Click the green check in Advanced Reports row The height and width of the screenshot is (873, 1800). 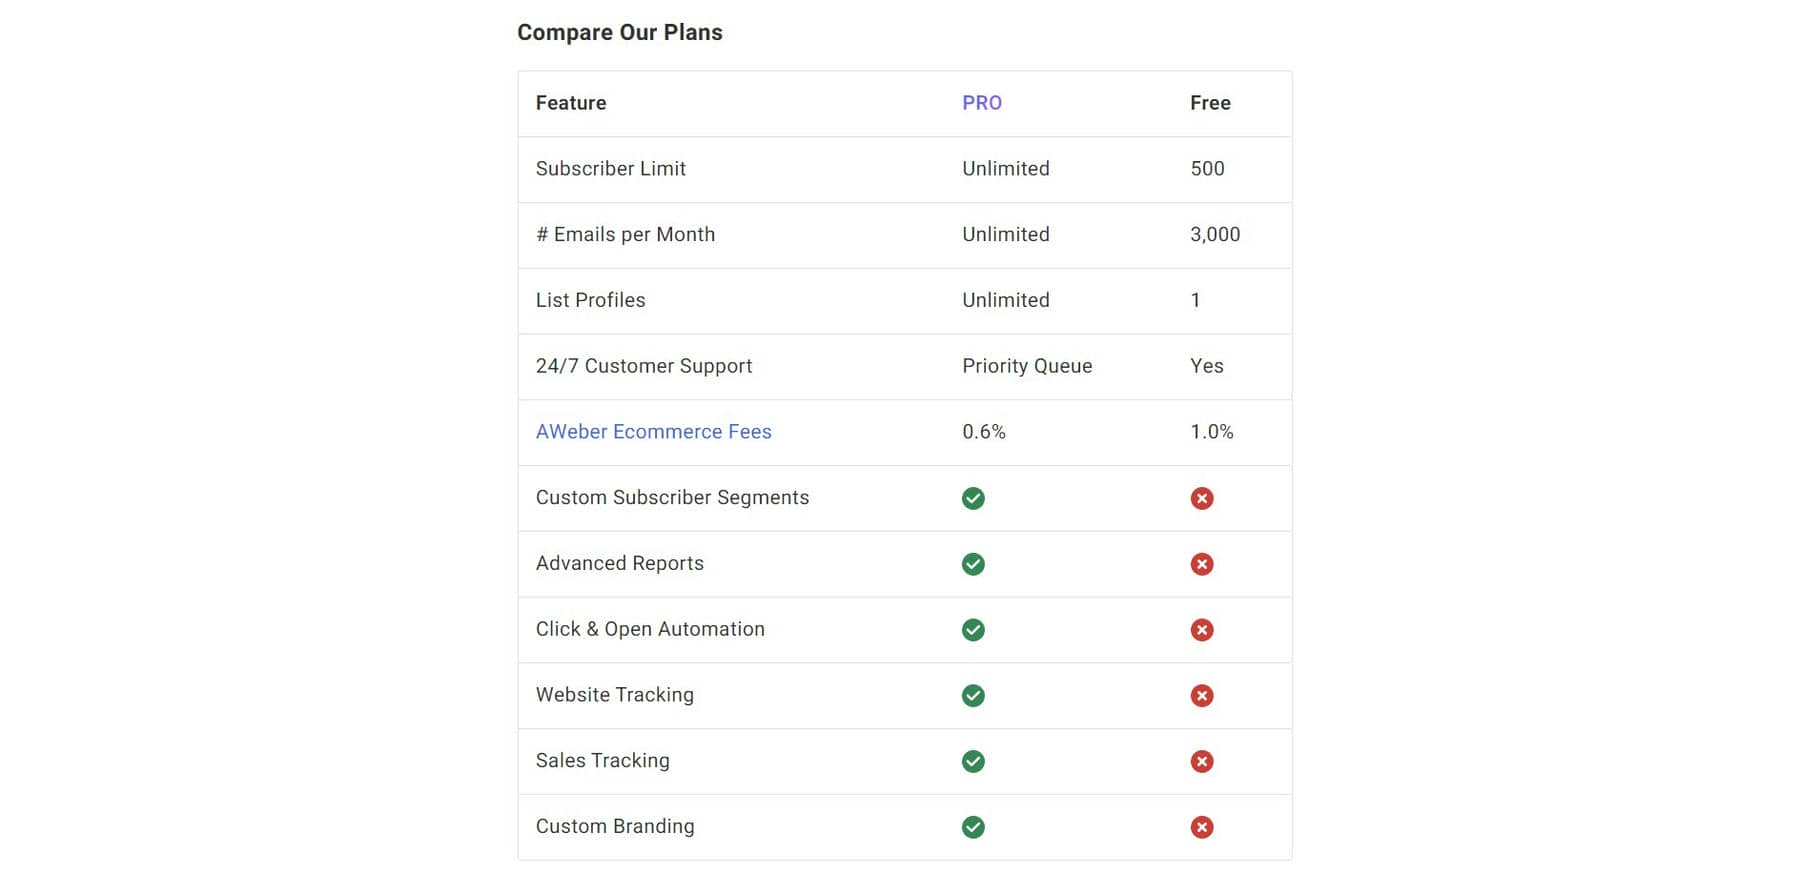coord(973,564)
